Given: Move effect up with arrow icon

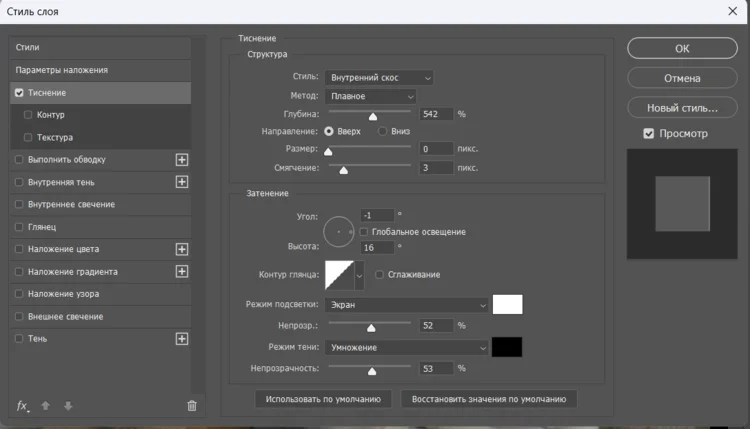Looking at the screenshot, I should 45,406.
